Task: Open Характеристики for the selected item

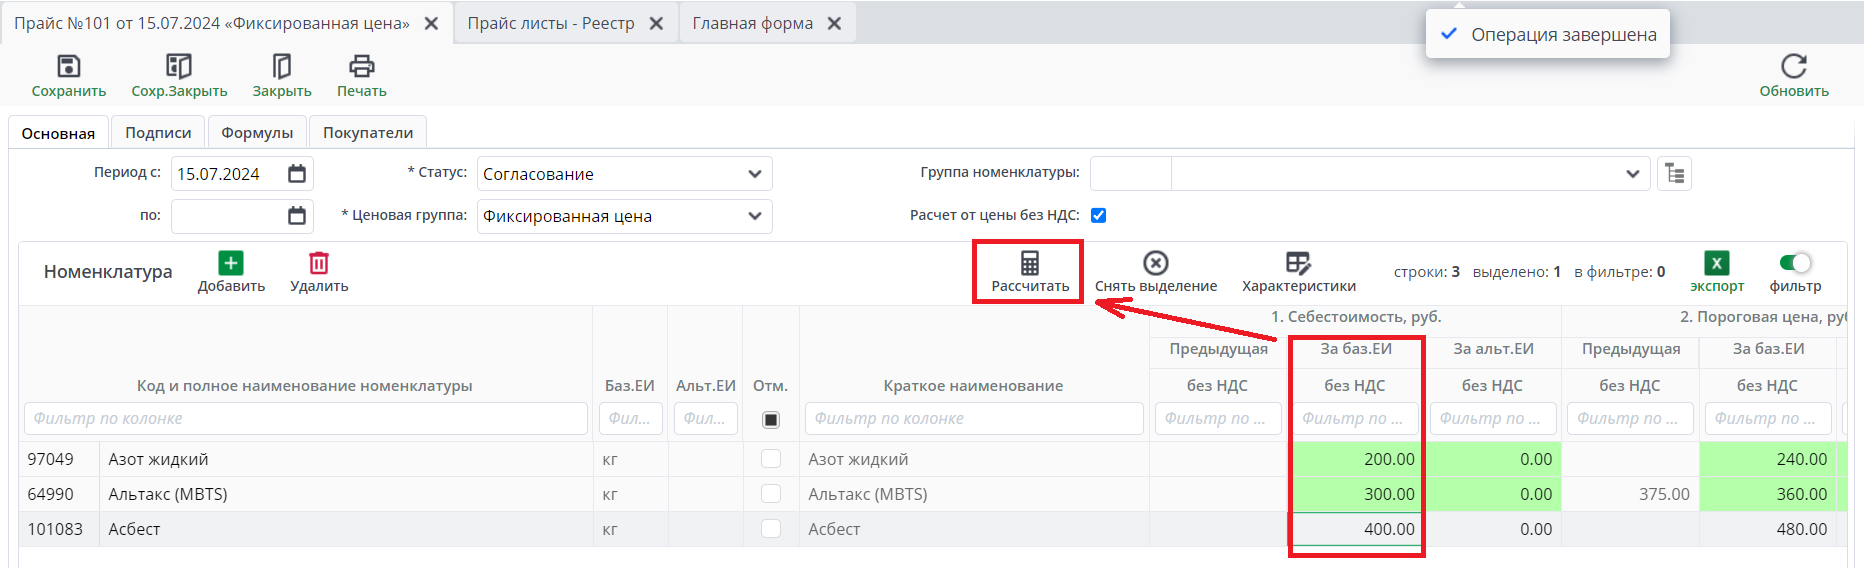Action: coord(1298,263)
